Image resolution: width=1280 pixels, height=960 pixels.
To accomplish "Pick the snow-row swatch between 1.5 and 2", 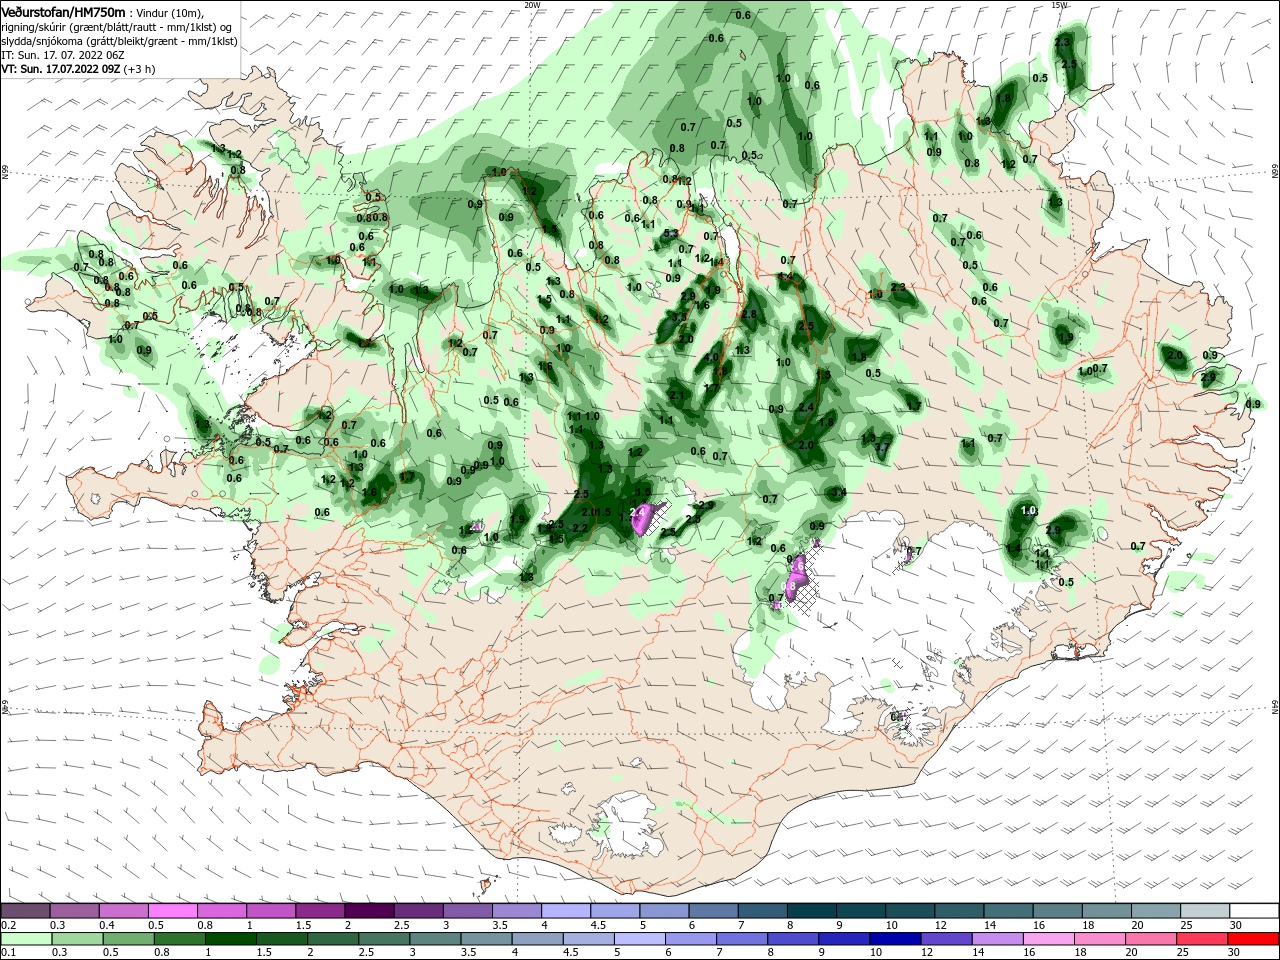I will [320, 911].
